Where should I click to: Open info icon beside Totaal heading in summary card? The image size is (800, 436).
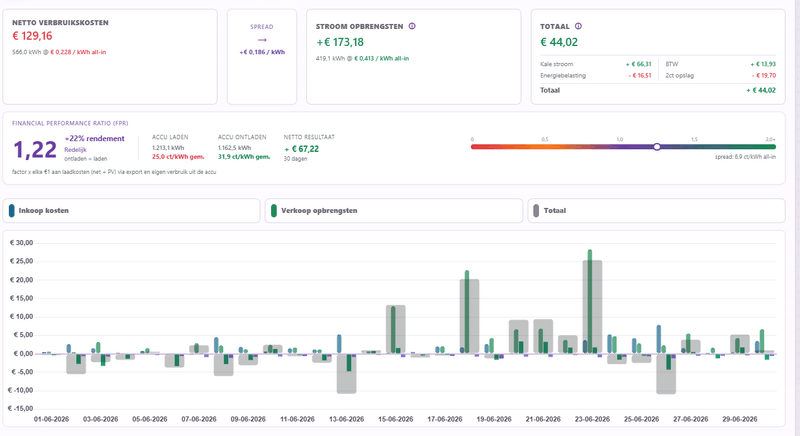(578, 26)
